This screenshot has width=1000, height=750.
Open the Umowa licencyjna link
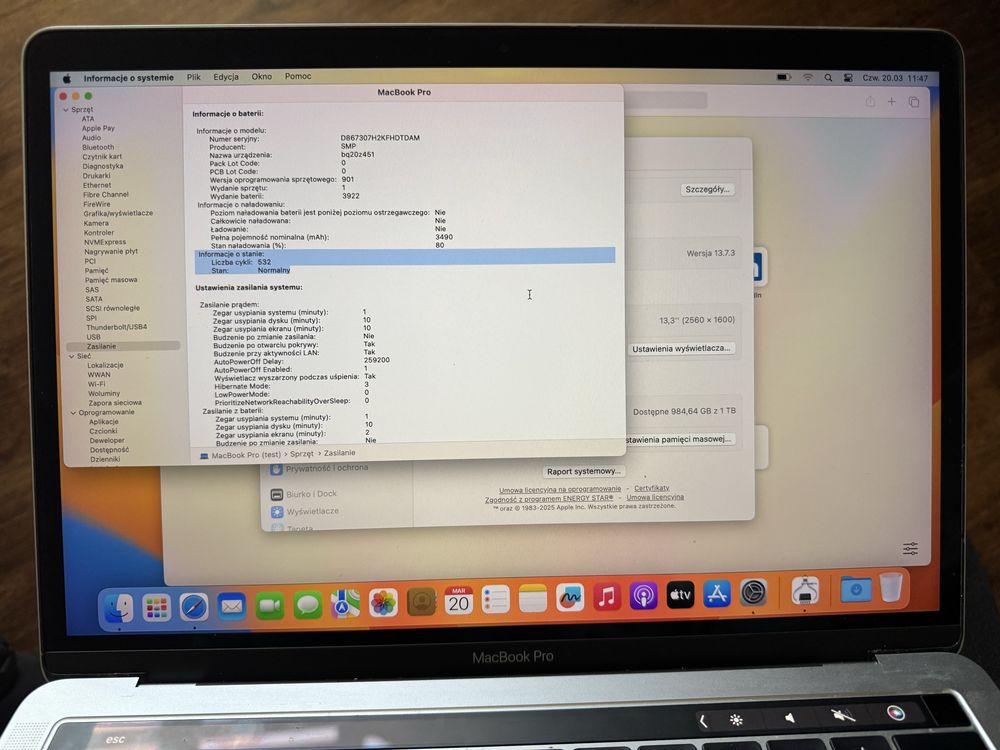tap(655, 497)
